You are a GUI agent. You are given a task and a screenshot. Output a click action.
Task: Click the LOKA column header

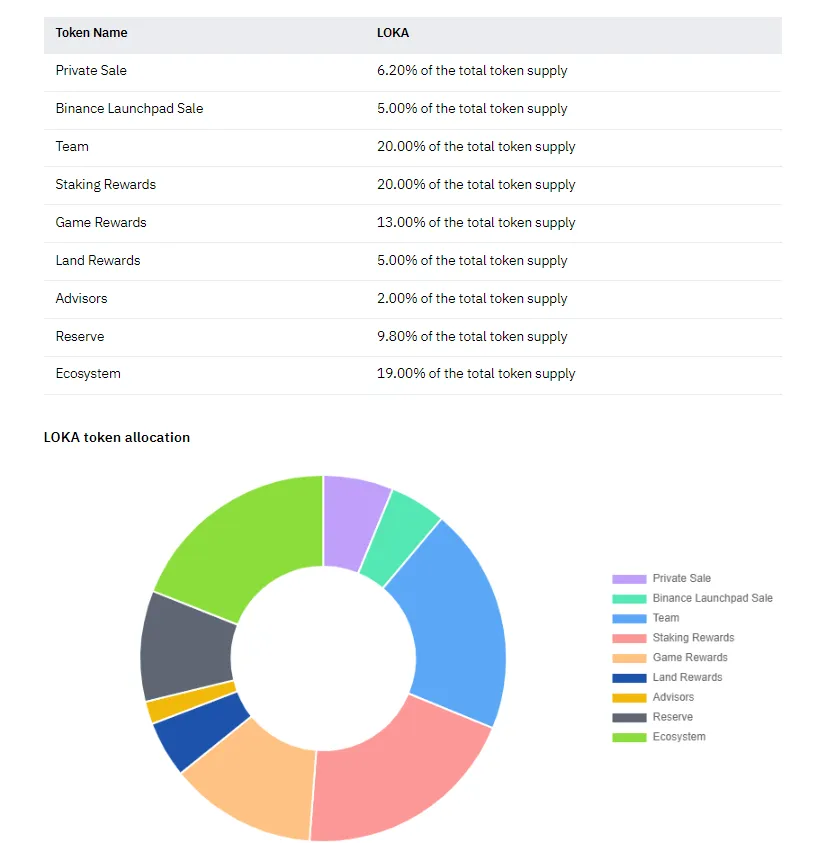pyautogui.click(x=393, y=33)
